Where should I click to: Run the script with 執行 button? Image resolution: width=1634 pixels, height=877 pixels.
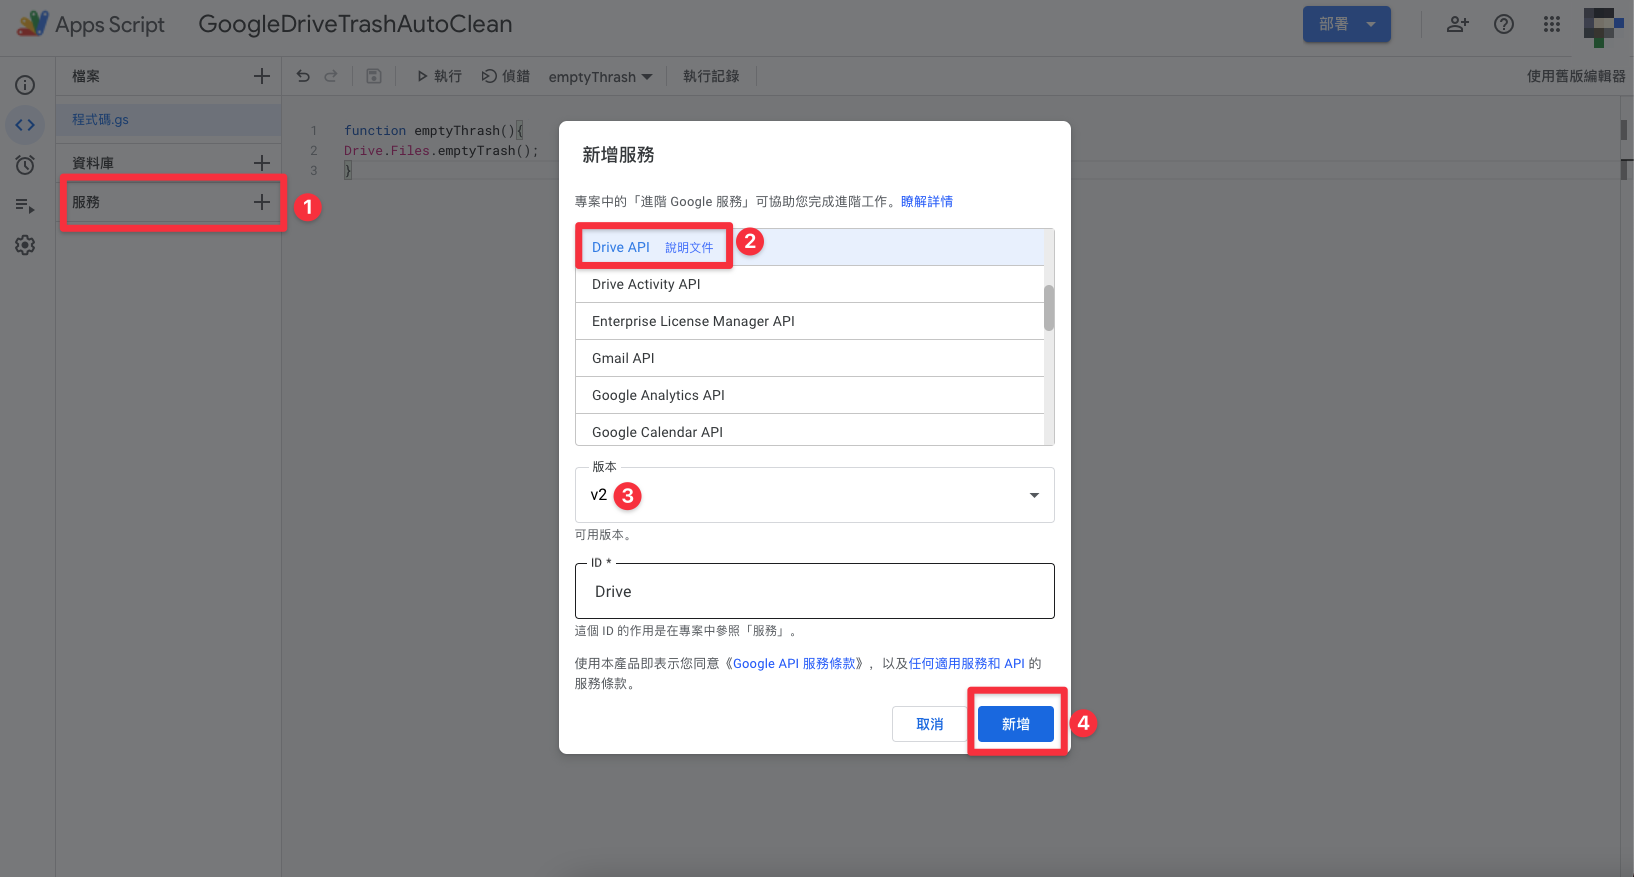(439, 76)
